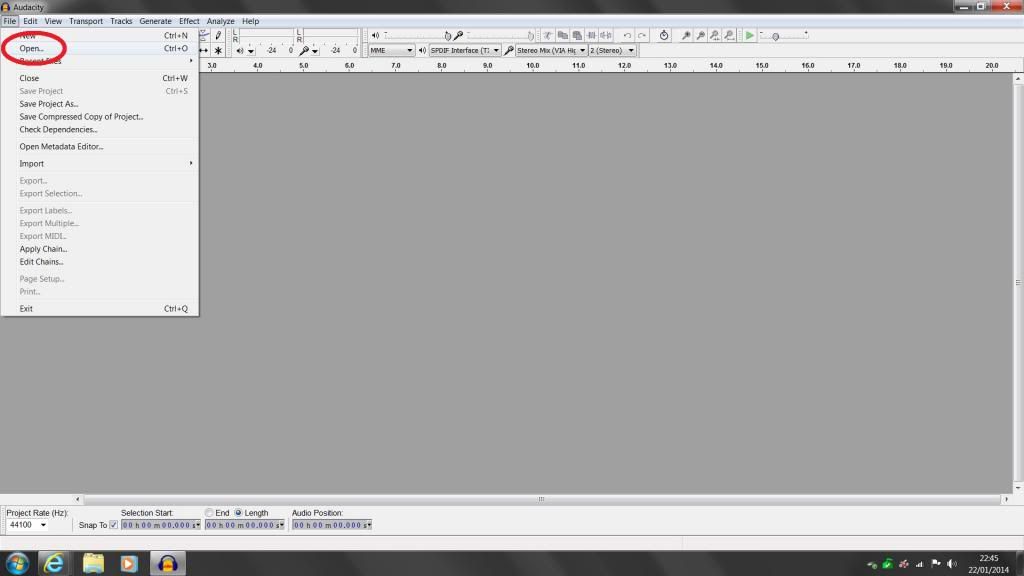The width and height of the screenshot is (1024, 576).
Task: Open the Transport menu
Action: click(x=86, y=21)
